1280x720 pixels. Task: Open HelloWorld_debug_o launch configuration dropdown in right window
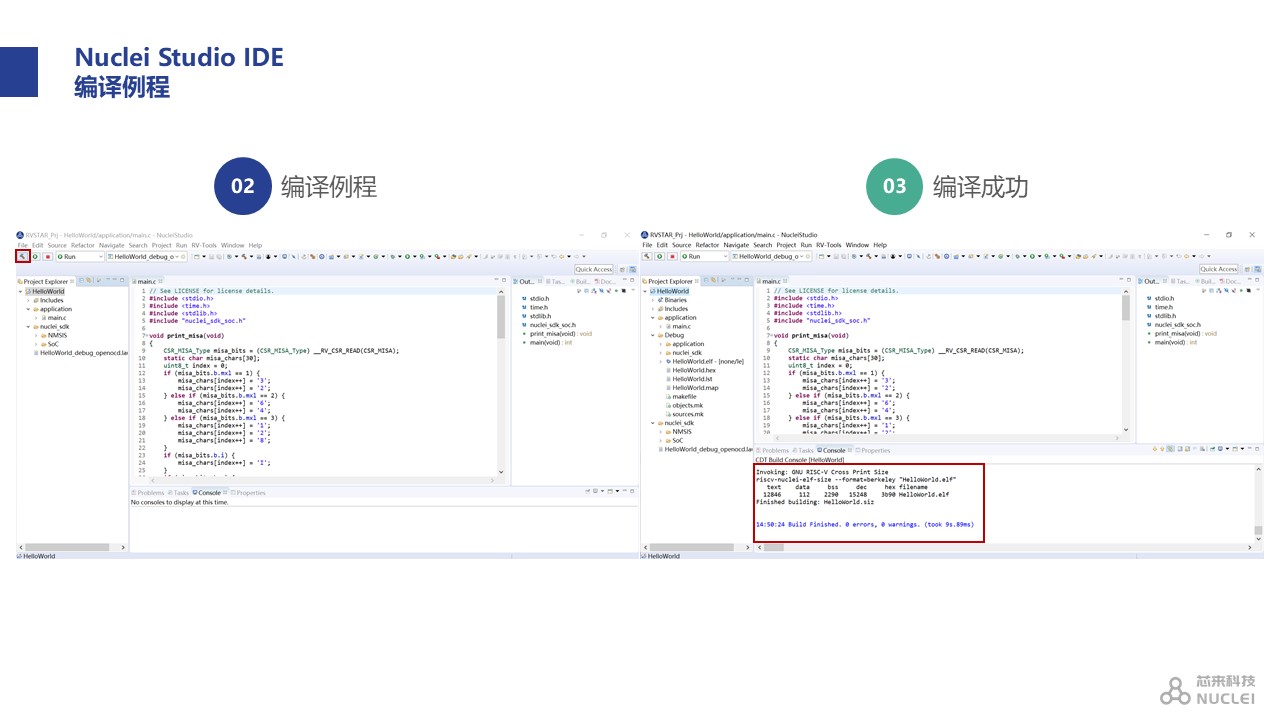click(771, 256)
